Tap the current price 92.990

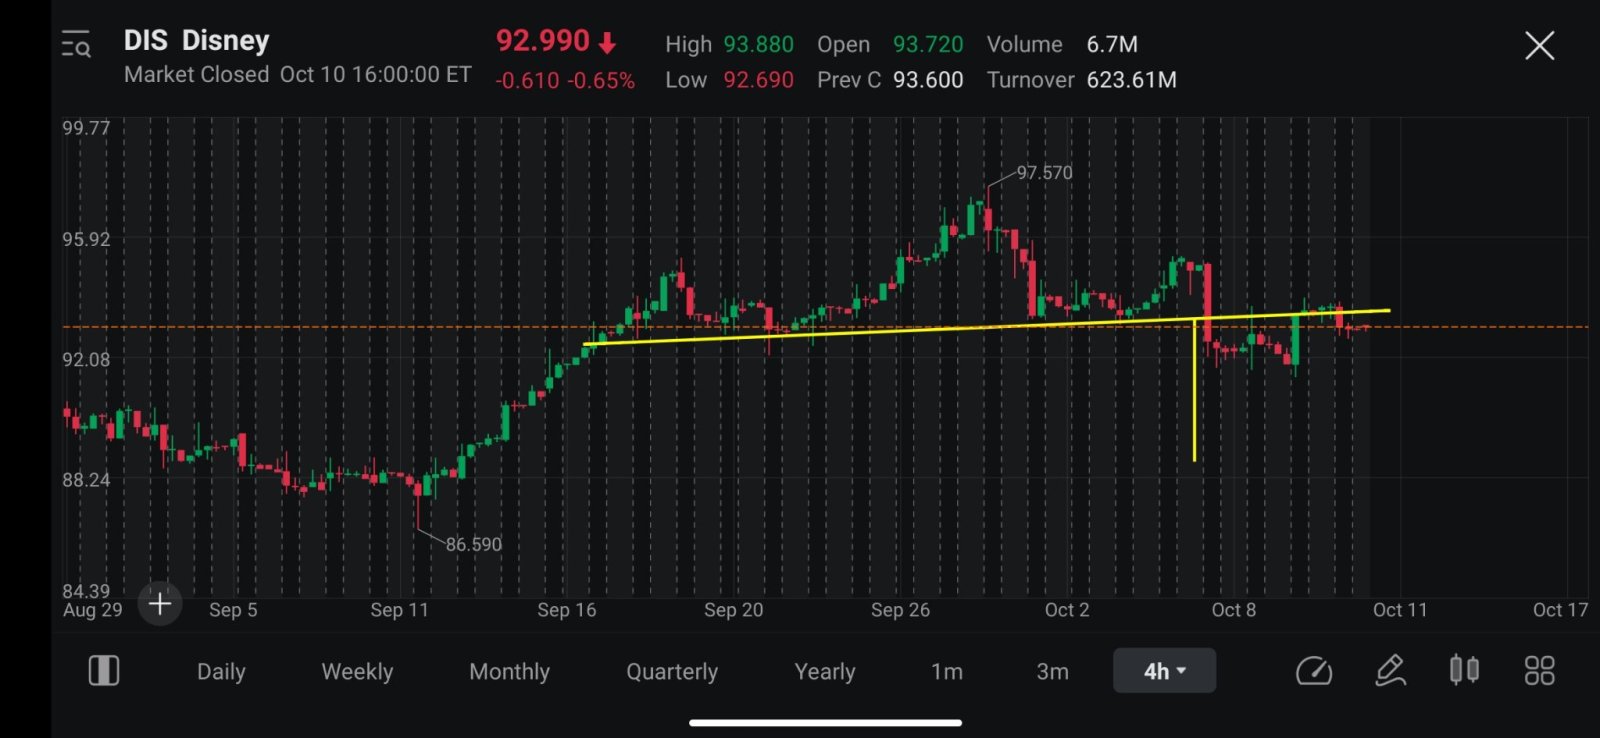tap(543, 41)
